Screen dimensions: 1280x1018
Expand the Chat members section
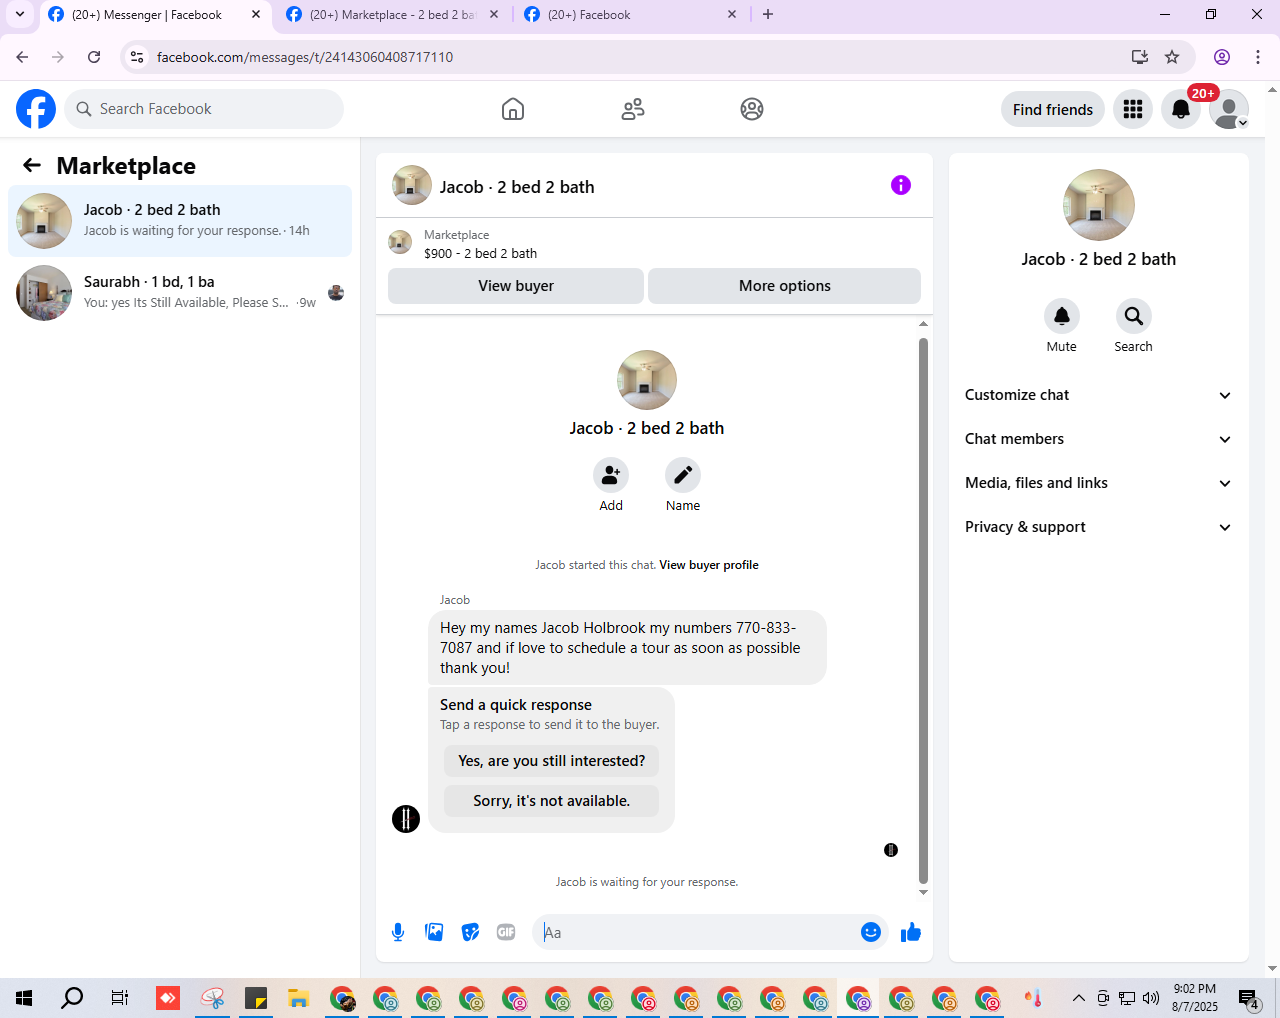(1098, 439)
